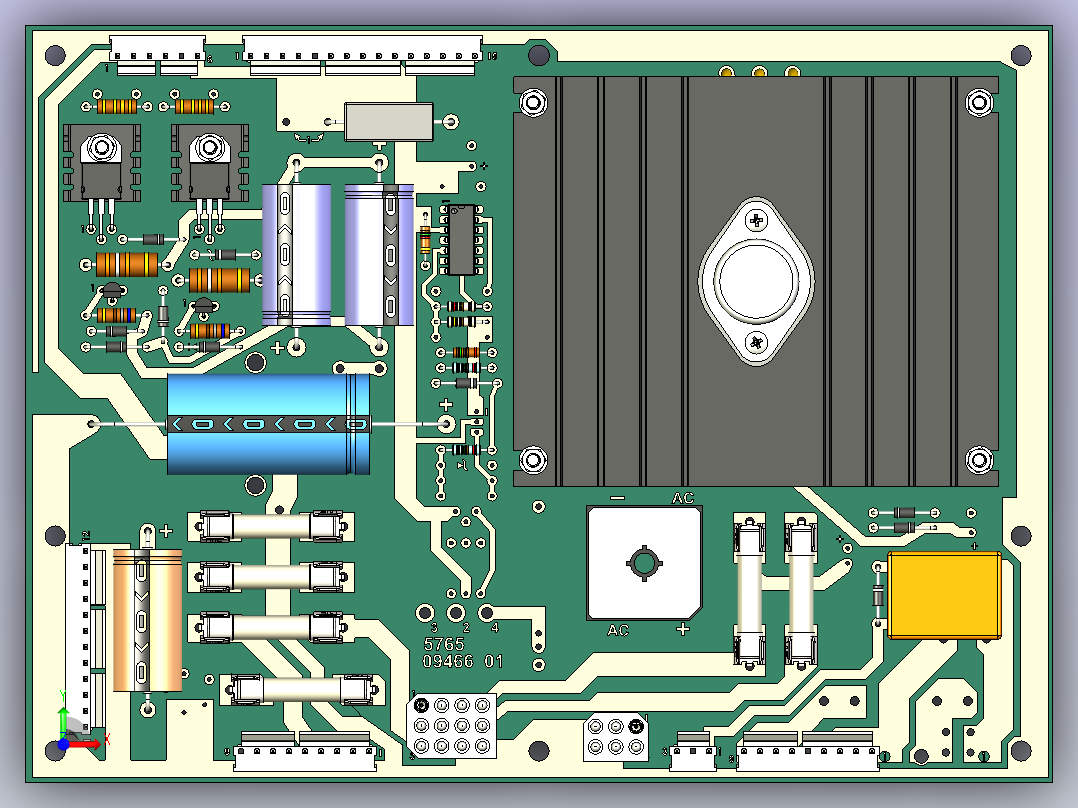The height and width of the screenshot is (808, 1078).
Task: Pick the topmost horizontal fuse
Action: (271, 527)
